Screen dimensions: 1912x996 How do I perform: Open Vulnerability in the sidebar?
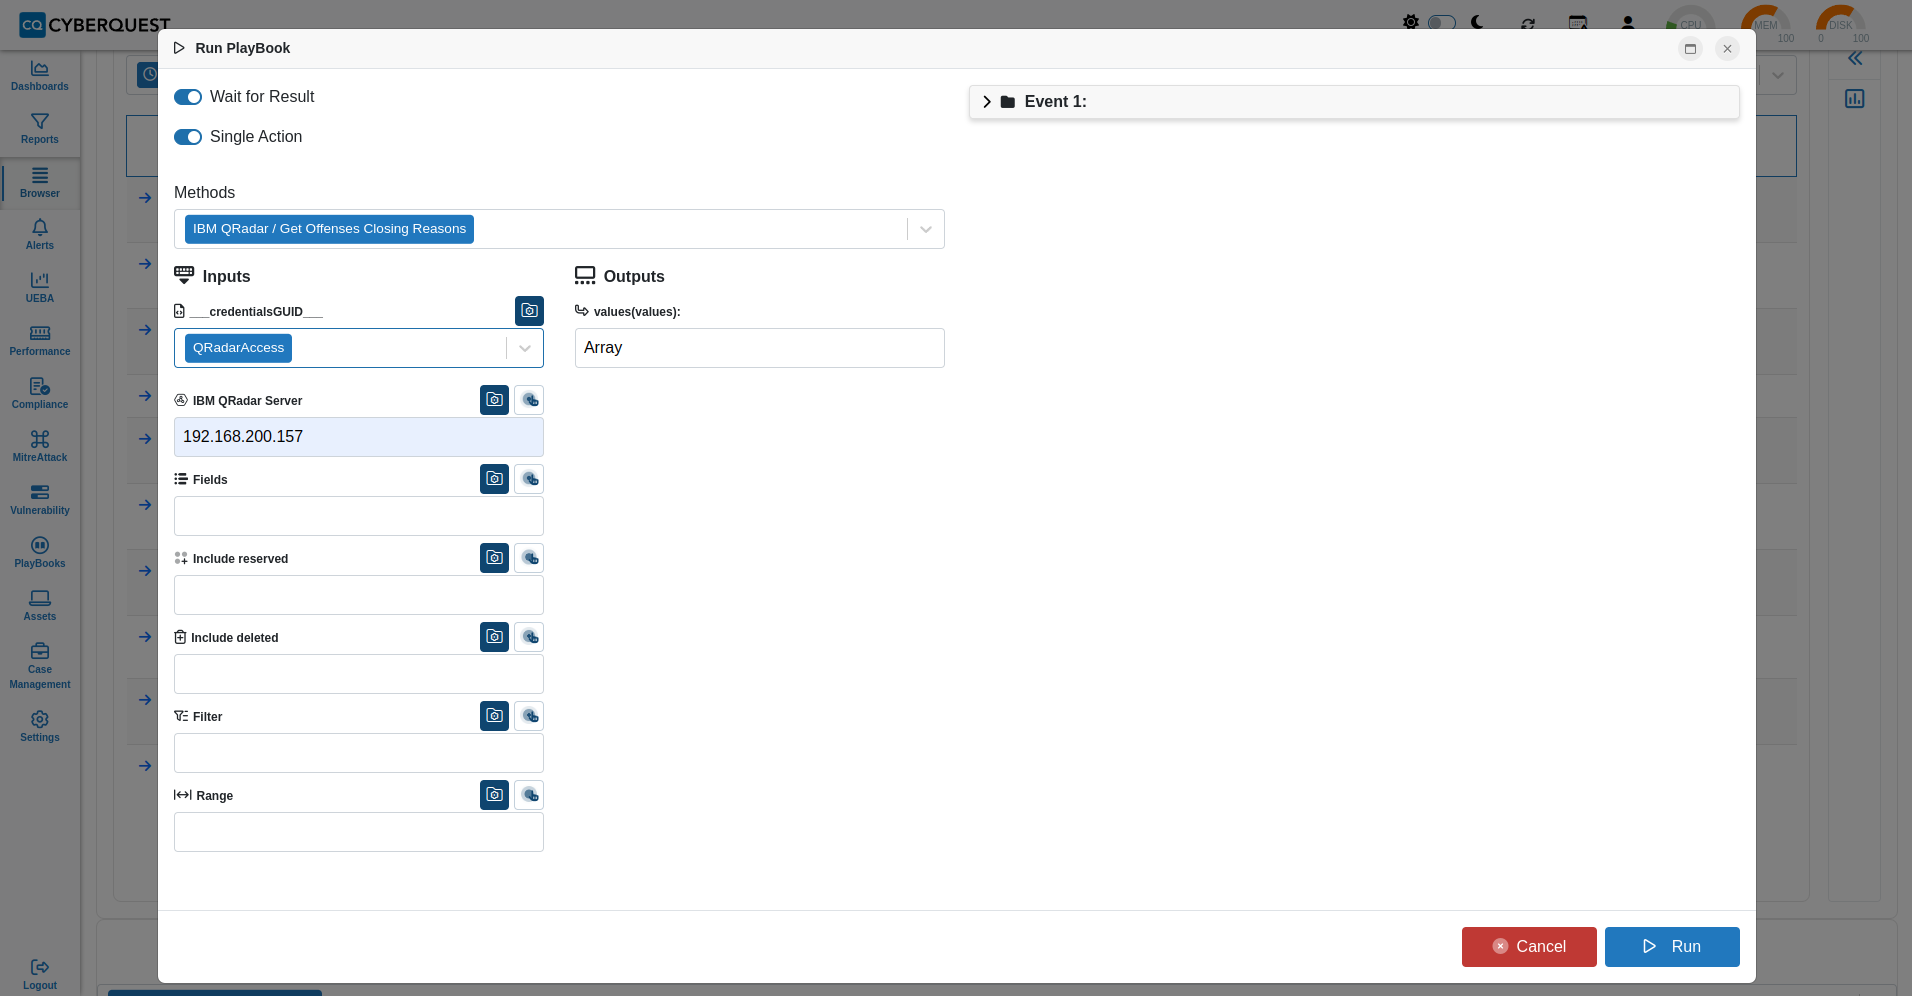40,500
